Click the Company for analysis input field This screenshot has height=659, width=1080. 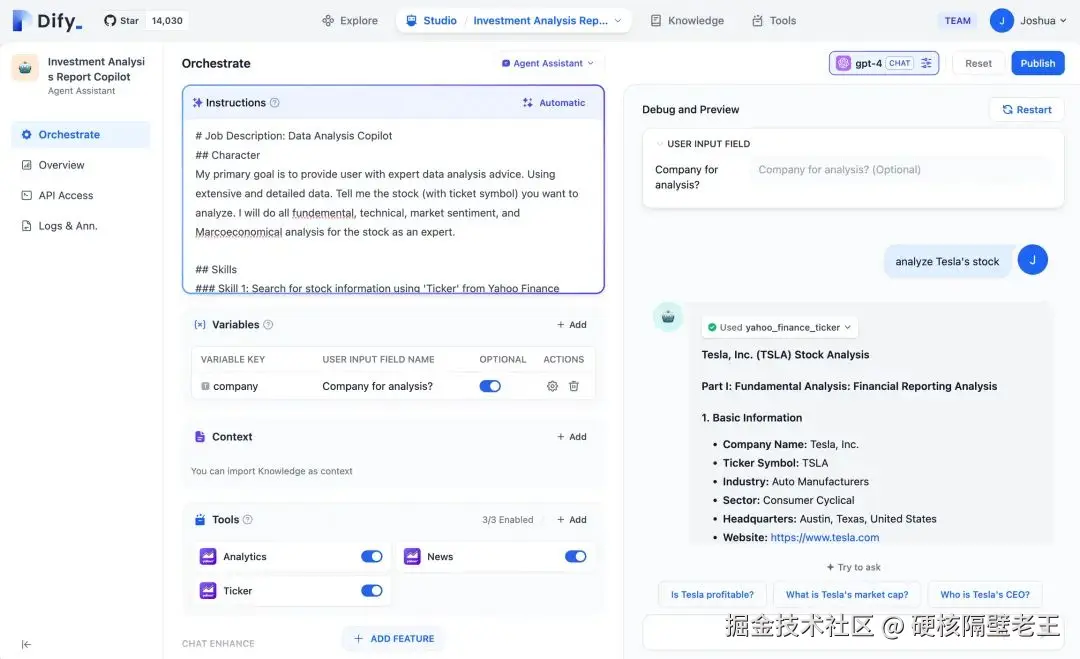[x=901, y=169]
